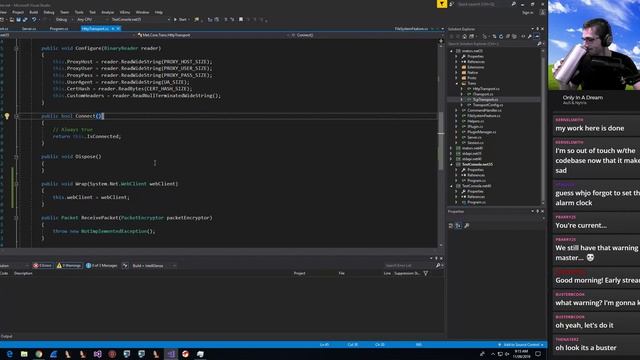Image resolution: width=640 pixels, height=360 pixels.
Task: Collapse the Connect method outlining marker
Action: (x=16, y=116)
